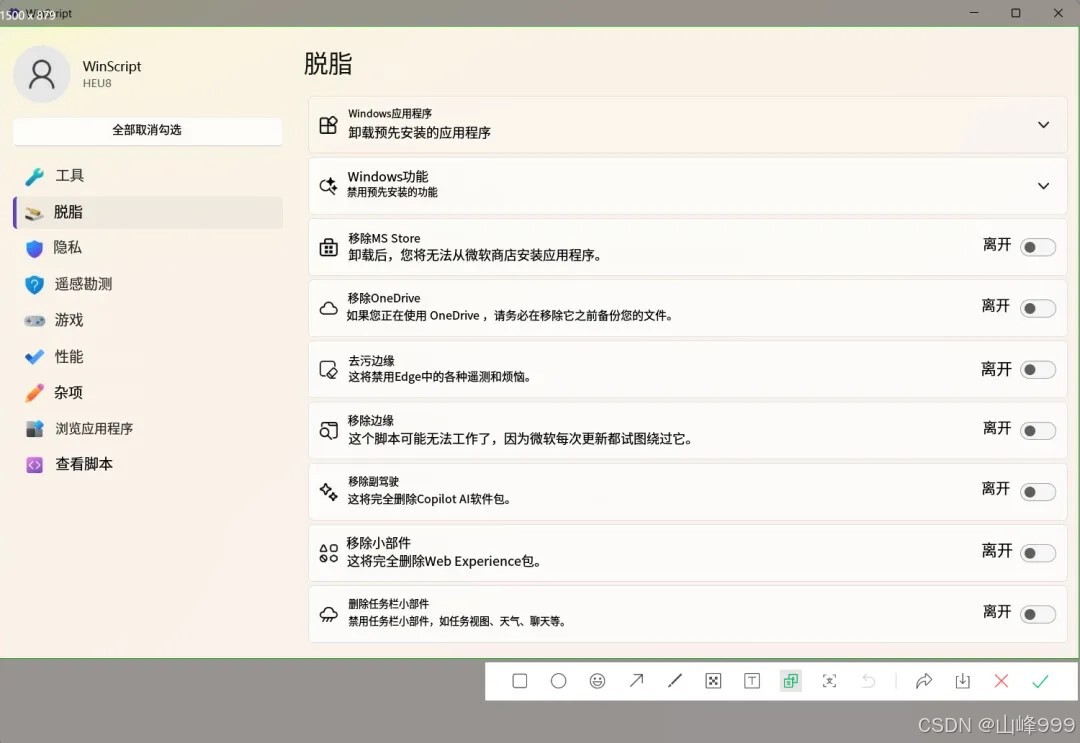The width and height of the screenshot is (1080, 743).
Task: Click the 全部取消勾选 button
Action: (147, 130)
